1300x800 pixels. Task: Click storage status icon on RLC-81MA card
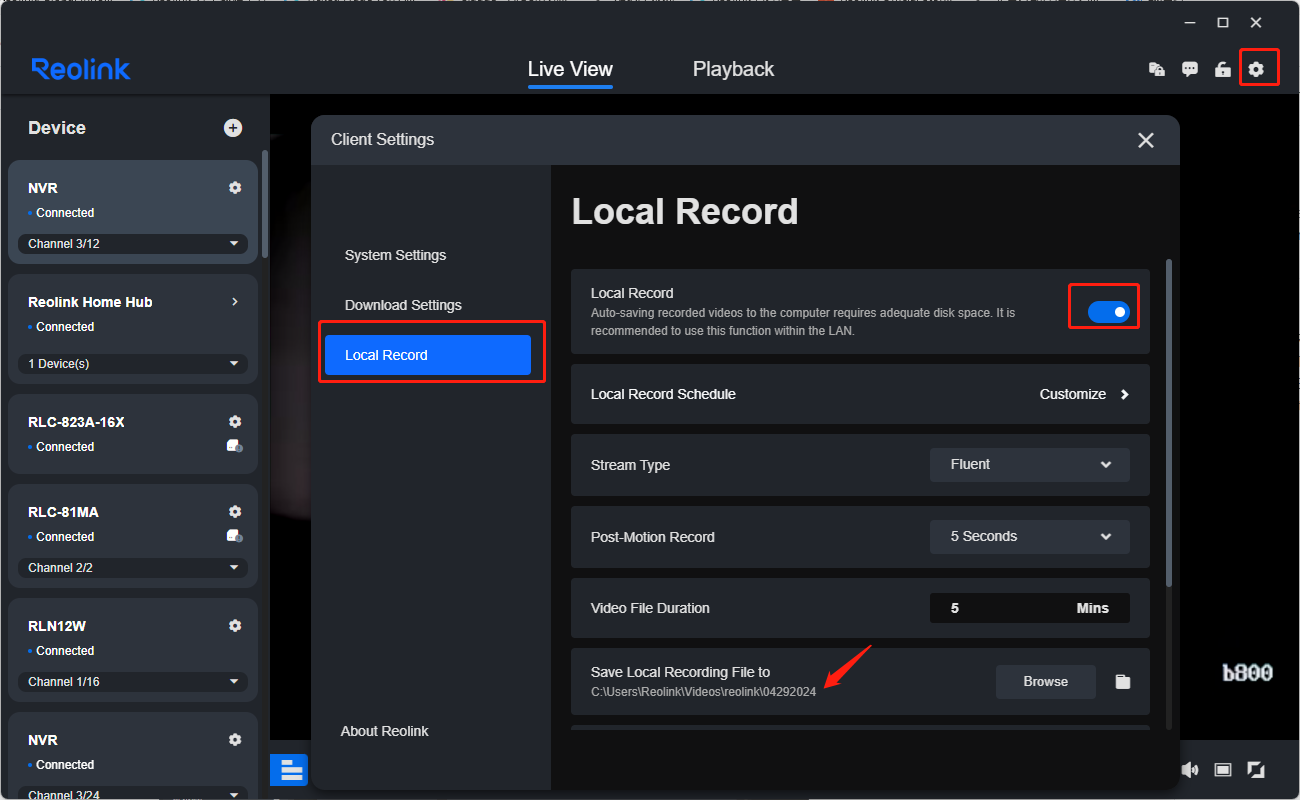[x=235, y=536]
